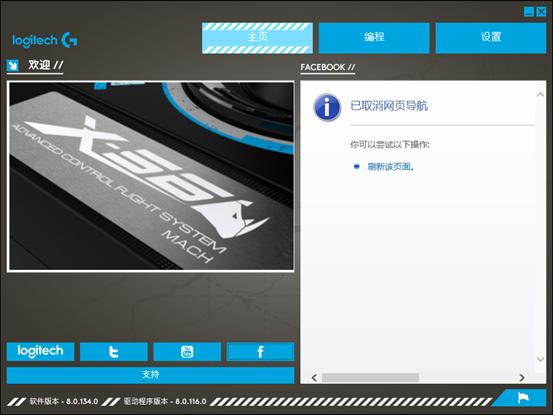Click the 欢迎 // heading
The height and width of the screenshot is (415, 553).
[46, 65]
